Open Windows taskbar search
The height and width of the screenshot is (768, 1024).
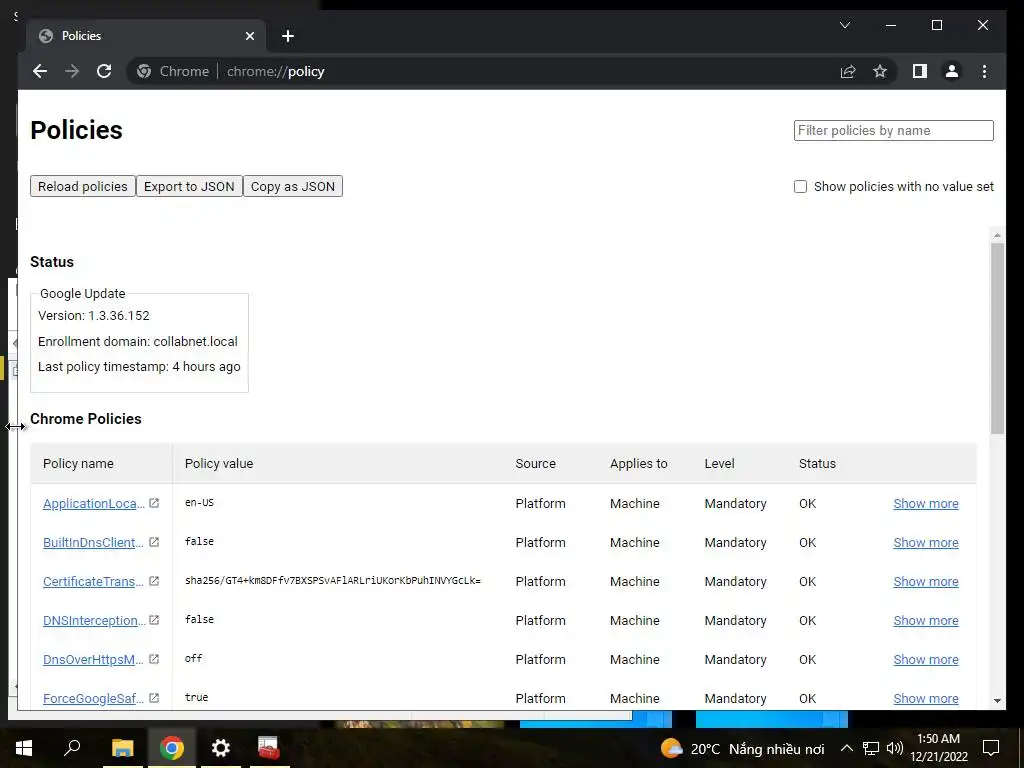(x=72, y=748)
